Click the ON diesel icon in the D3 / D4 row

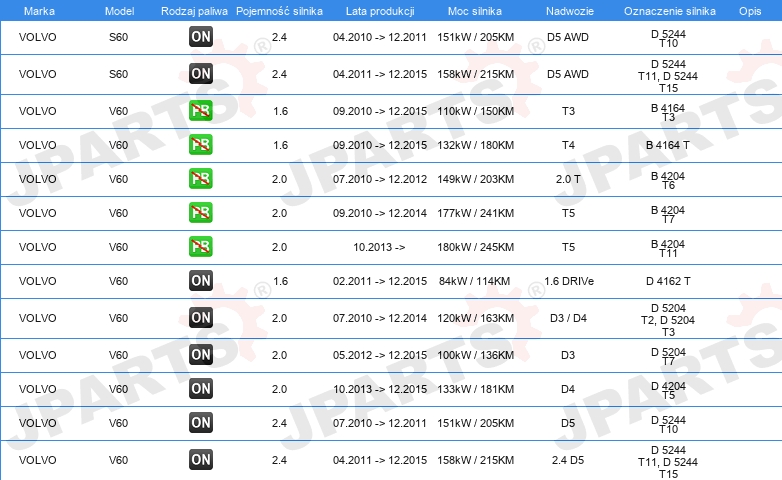pyautogui.click(x=201, y=317)
